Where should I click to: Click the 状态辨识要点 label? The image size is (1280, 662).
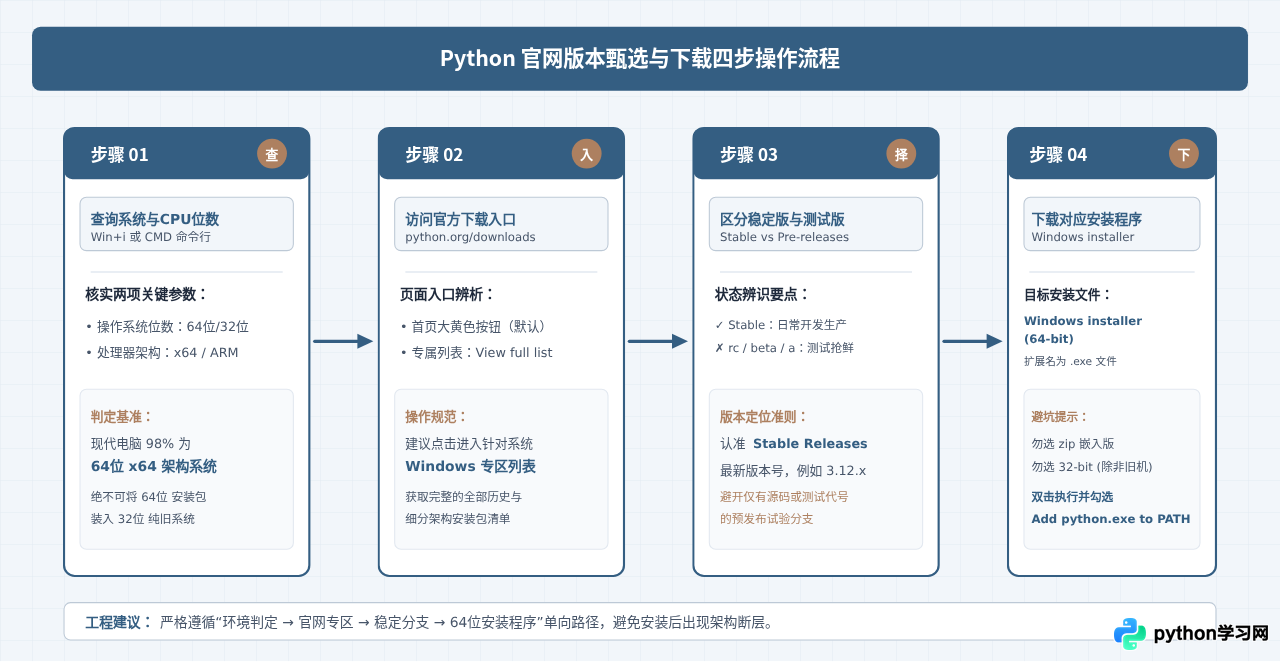point(763,294)
